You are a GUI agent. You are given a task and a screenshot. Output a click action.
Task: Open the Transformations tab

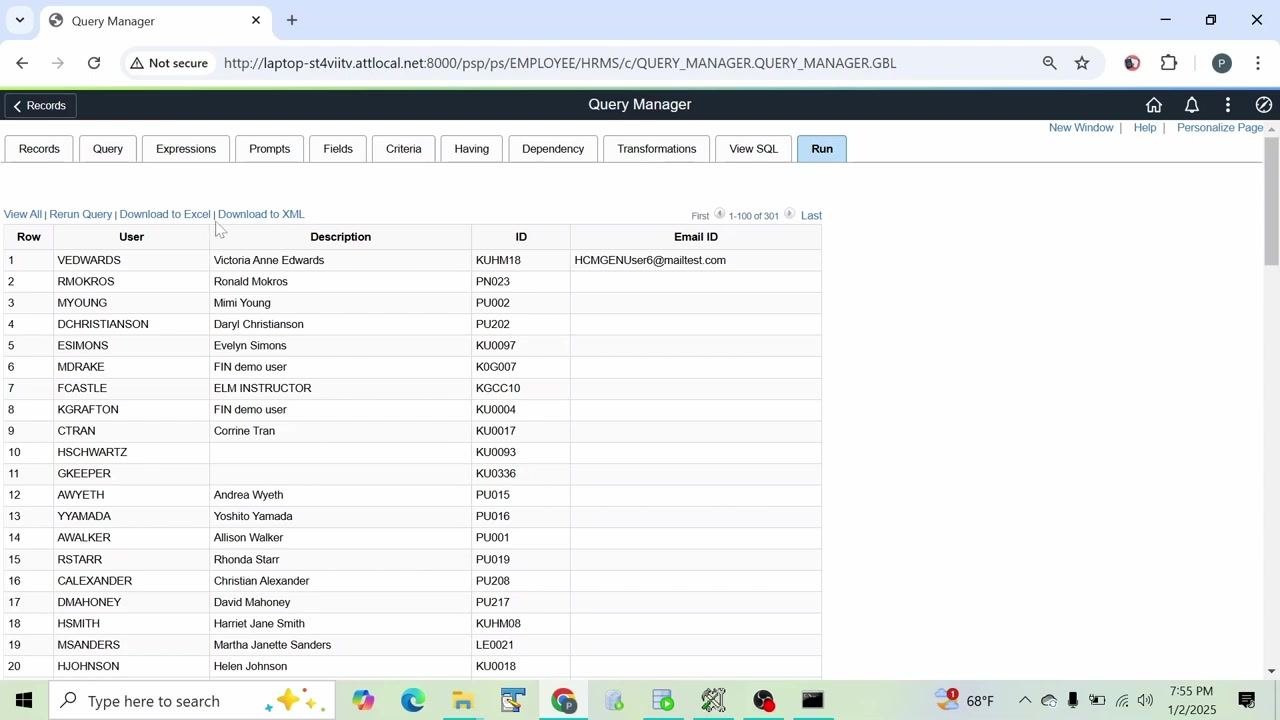pos(657,149)
